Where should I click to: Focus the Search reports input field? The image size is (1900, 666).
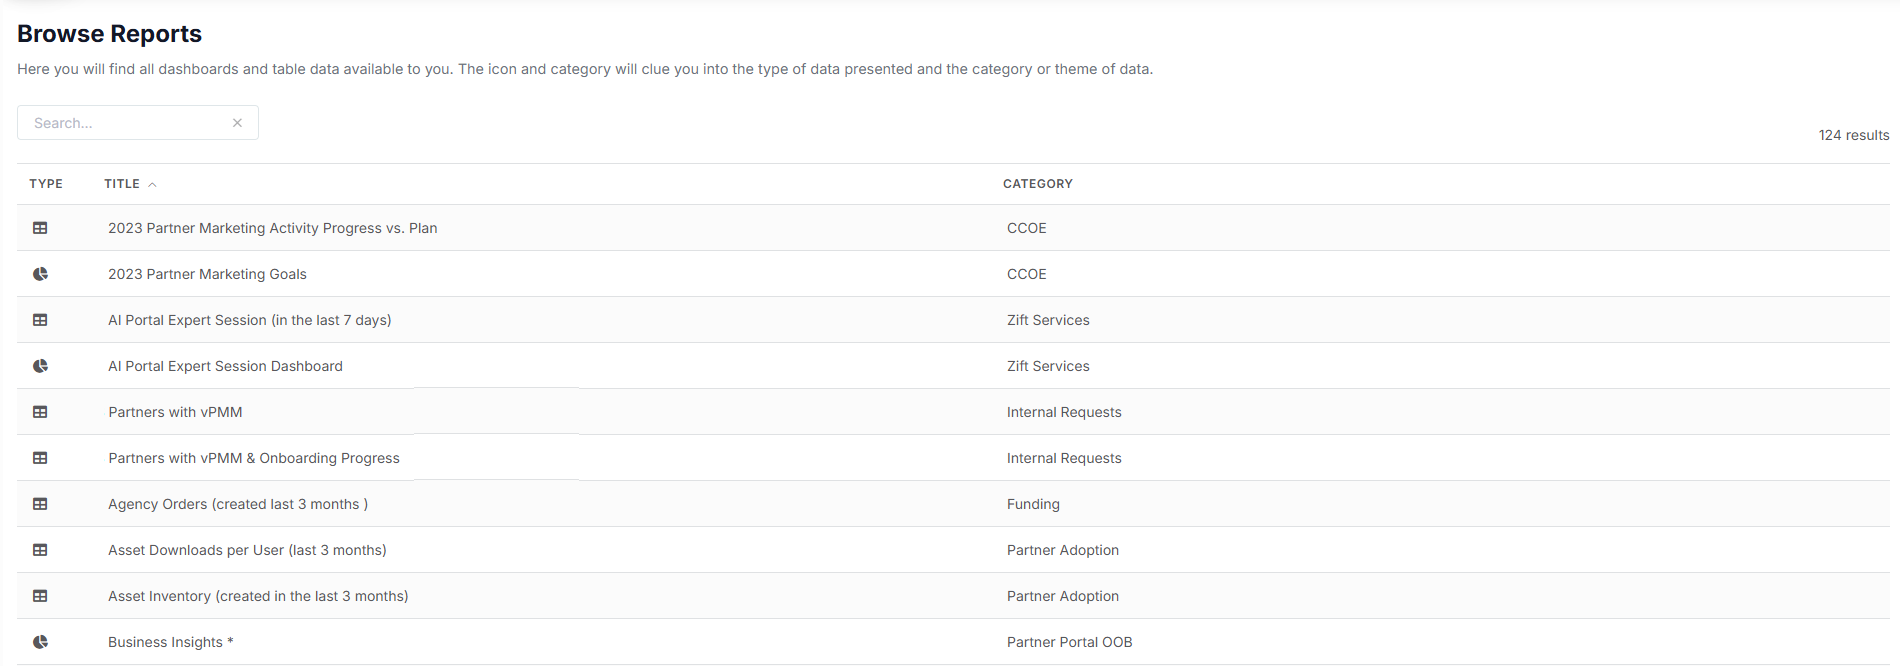click(125, 123)
